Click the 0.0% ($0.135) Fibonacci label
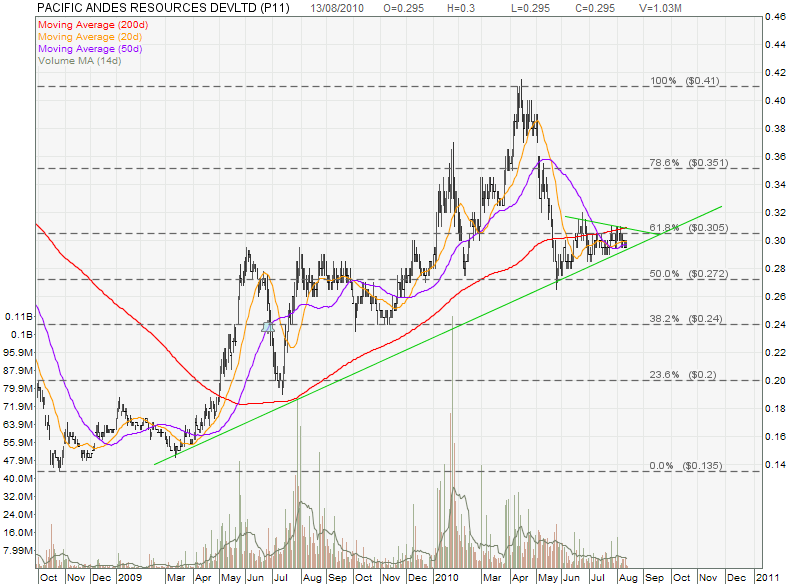Viewport: 800px width, 586px height. [x=686, y=466]
